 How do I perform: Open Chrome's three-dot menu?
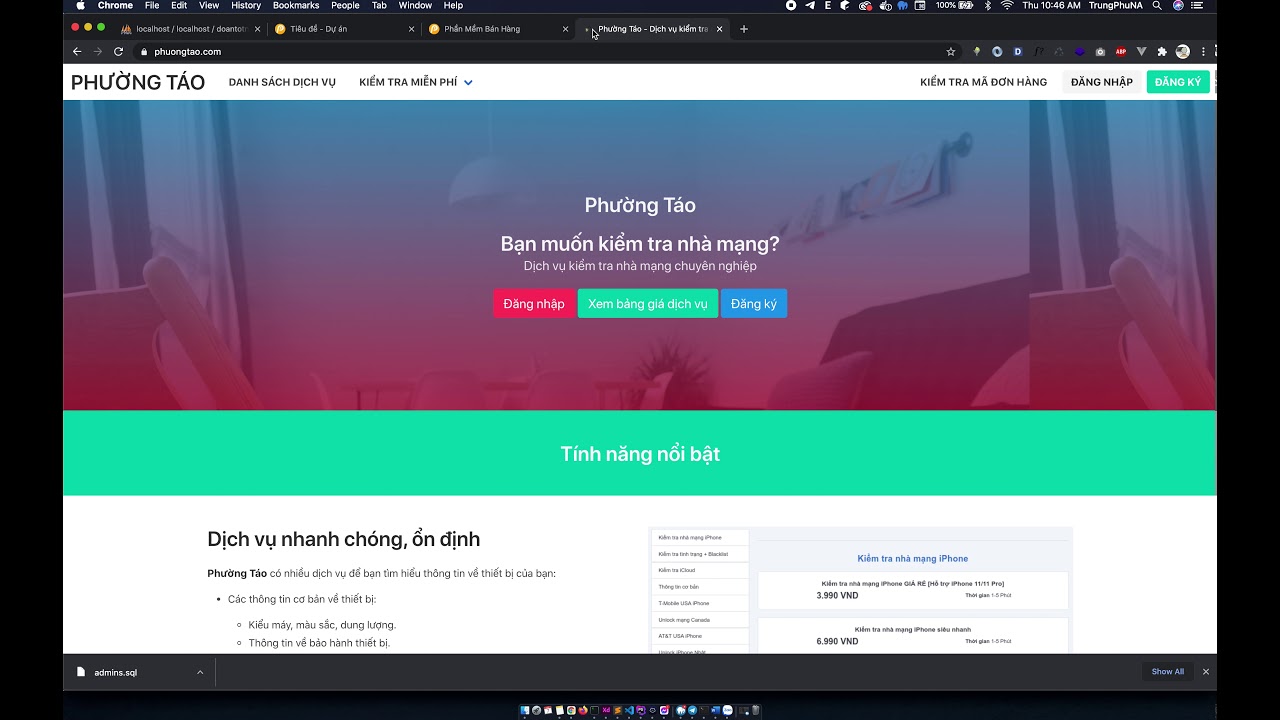1203,51
